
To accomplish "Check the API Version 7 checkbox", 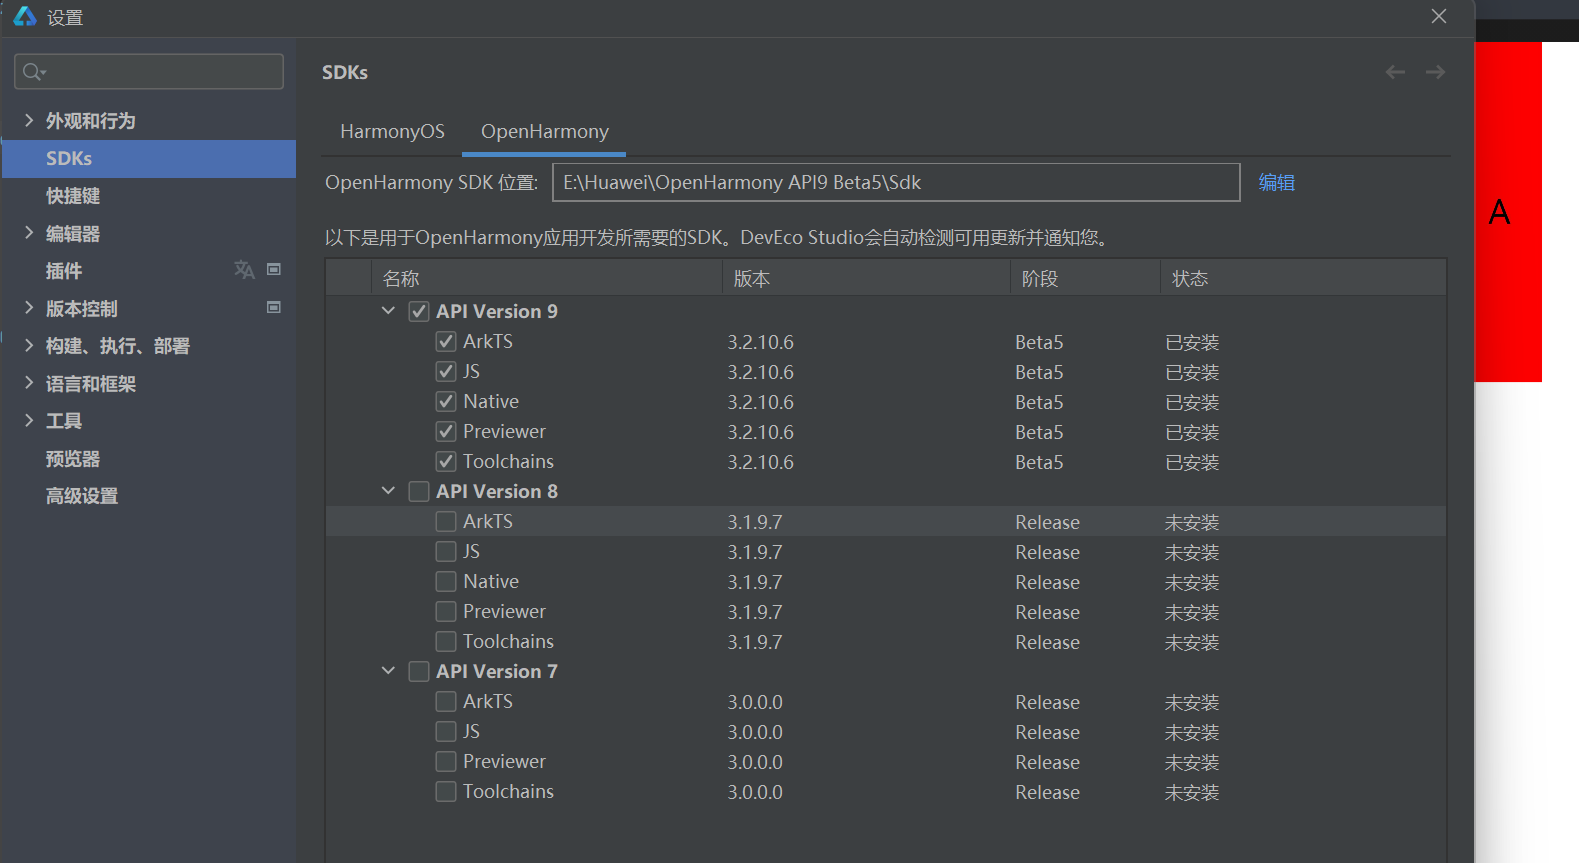I will (419, 671).
